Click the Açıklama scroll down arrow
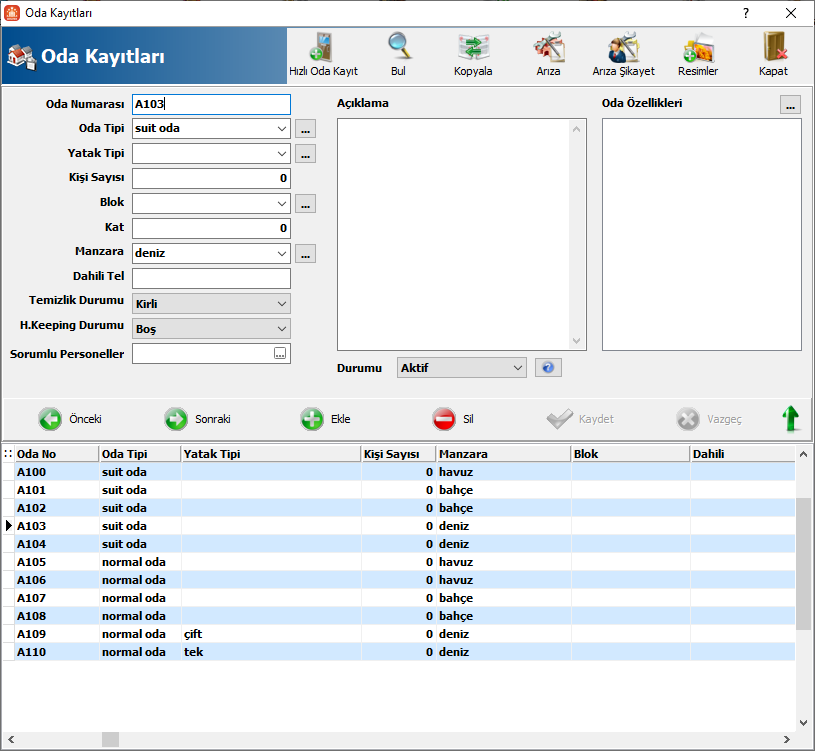 pyautogui.click(x=576, y=341)
